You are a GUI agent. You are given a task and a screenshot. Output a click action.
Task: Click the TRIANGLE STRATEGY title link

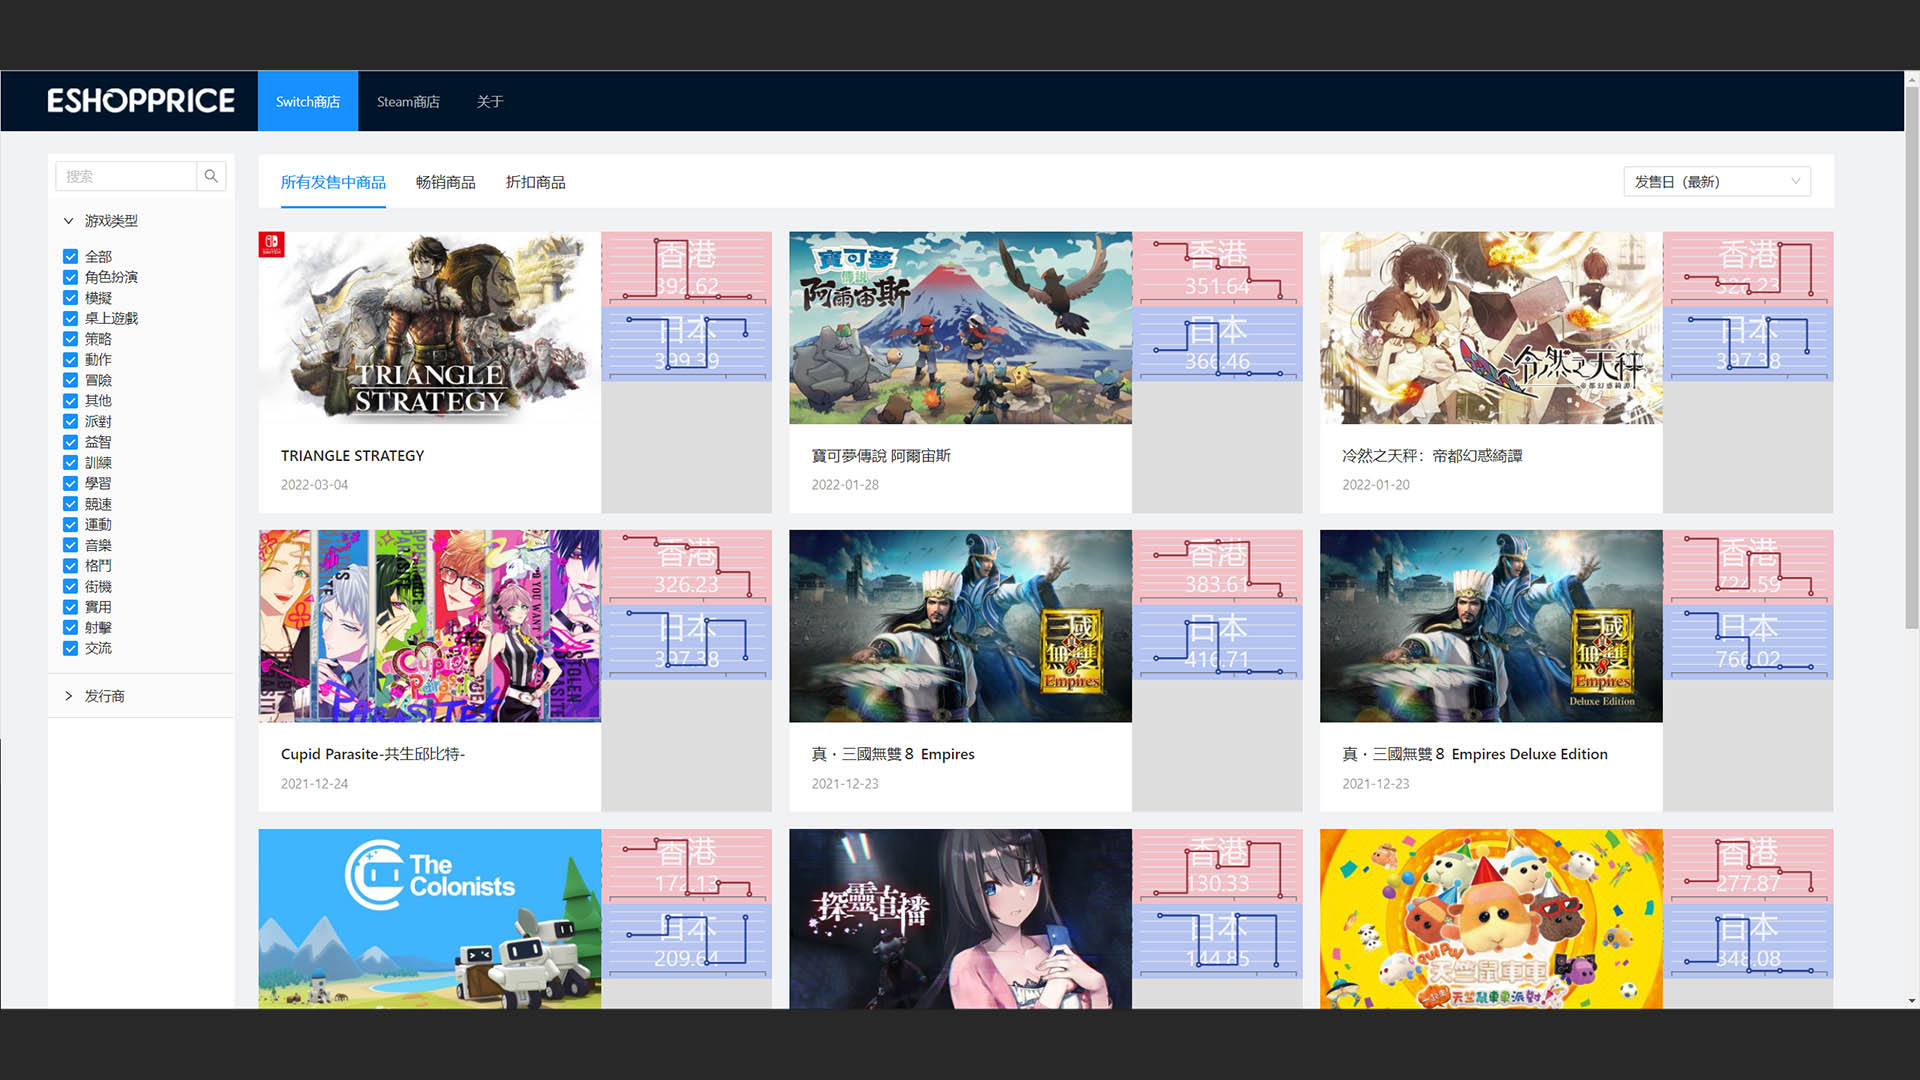(352, 456)
